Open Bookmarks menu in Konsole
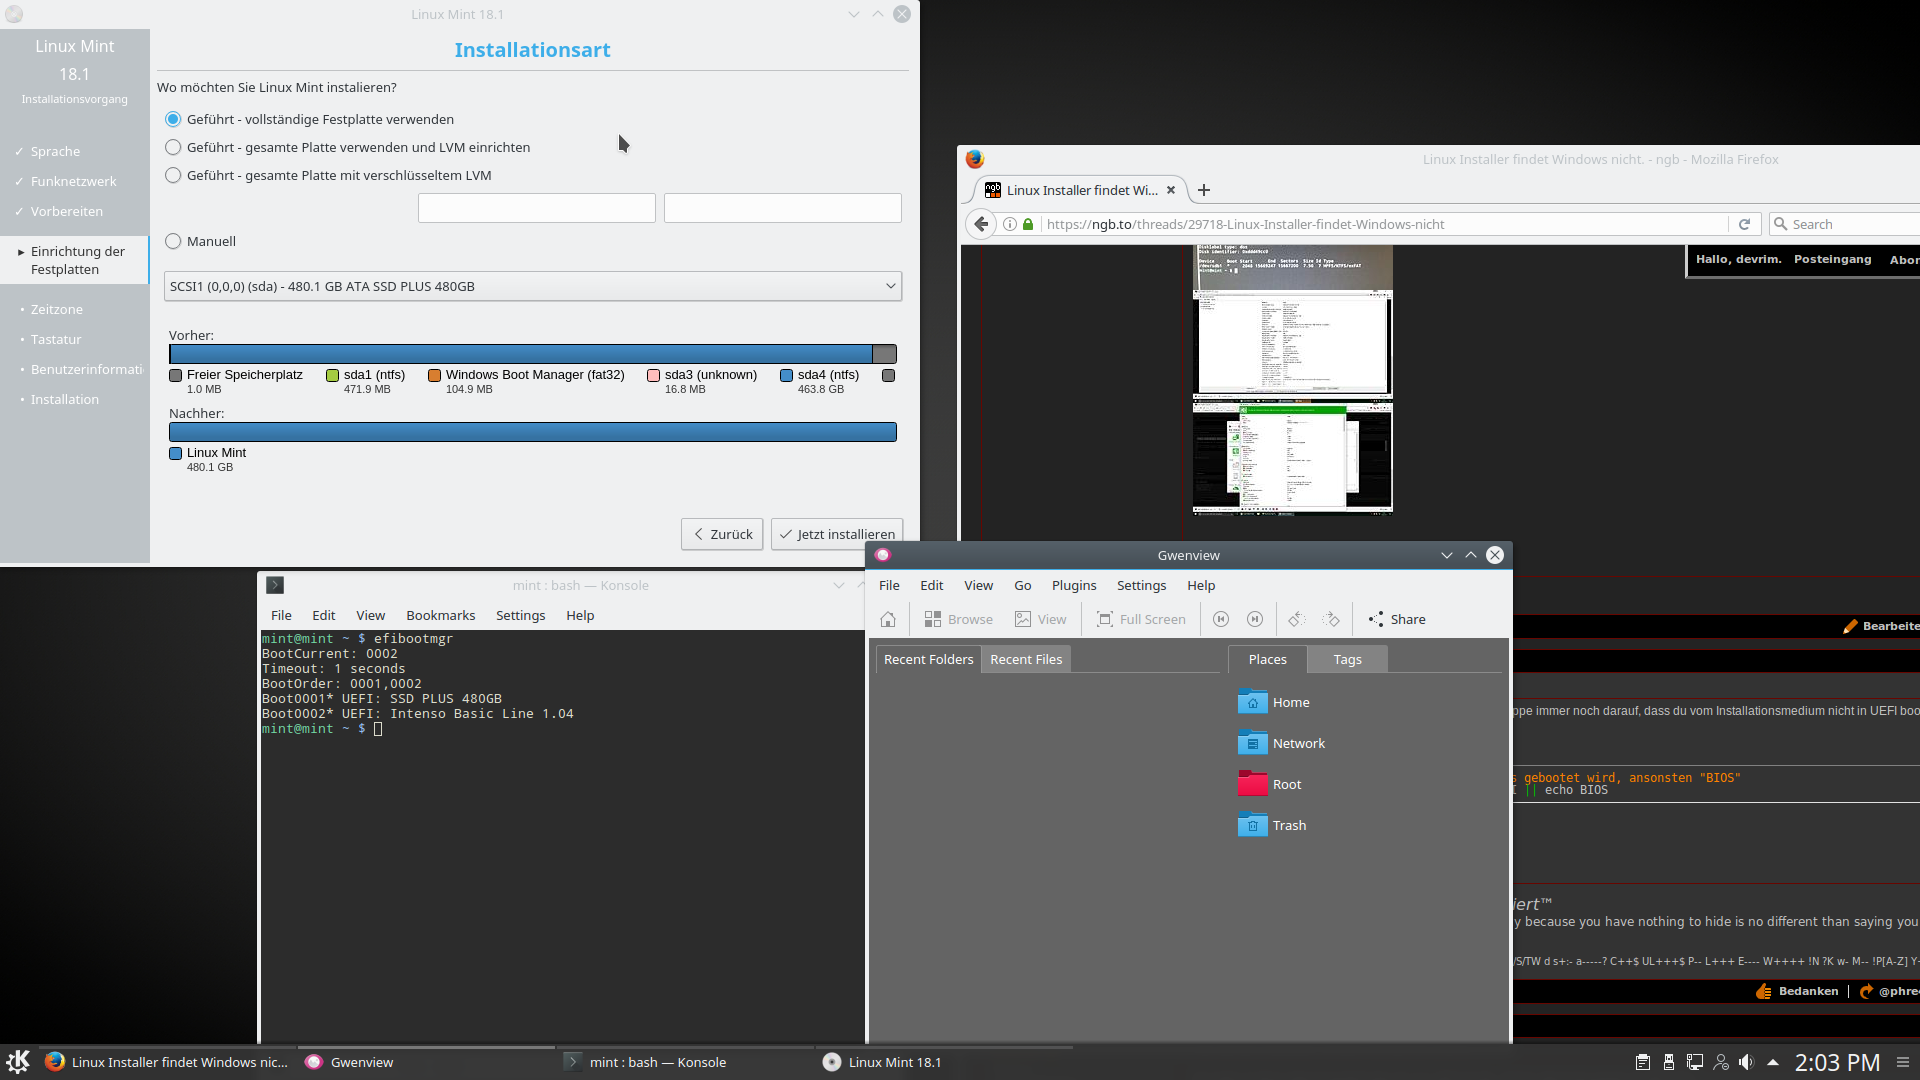 [x=440, y=615]
